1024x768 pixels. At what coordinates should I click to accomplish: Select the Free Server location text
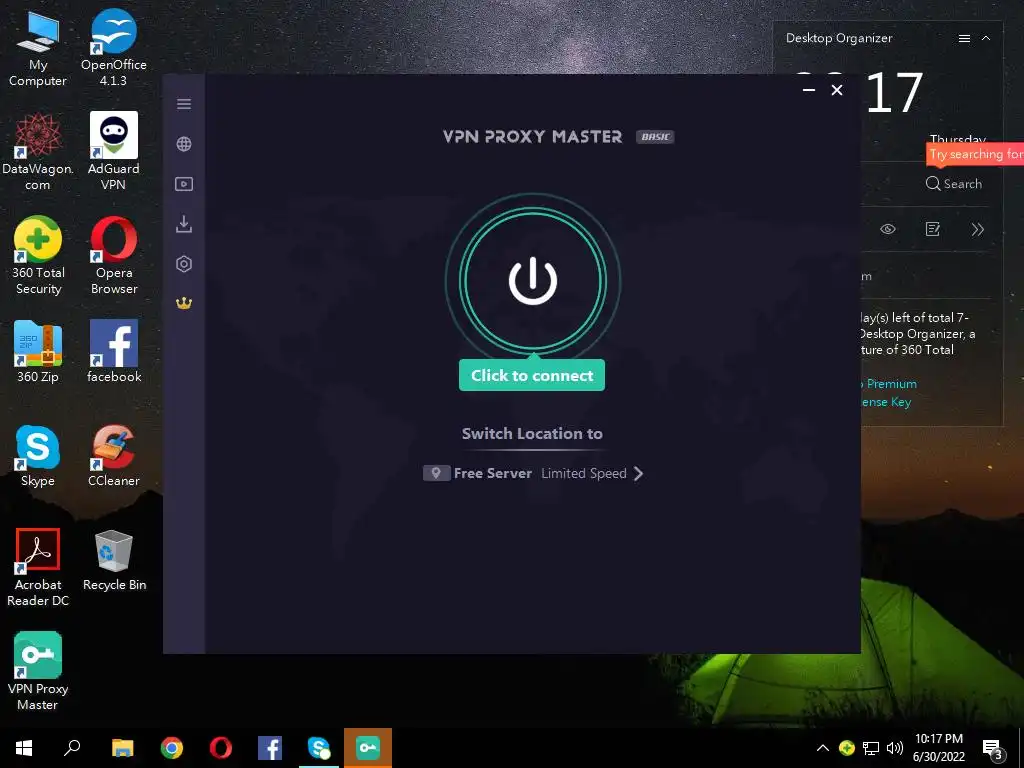click(x=493, y=473)
